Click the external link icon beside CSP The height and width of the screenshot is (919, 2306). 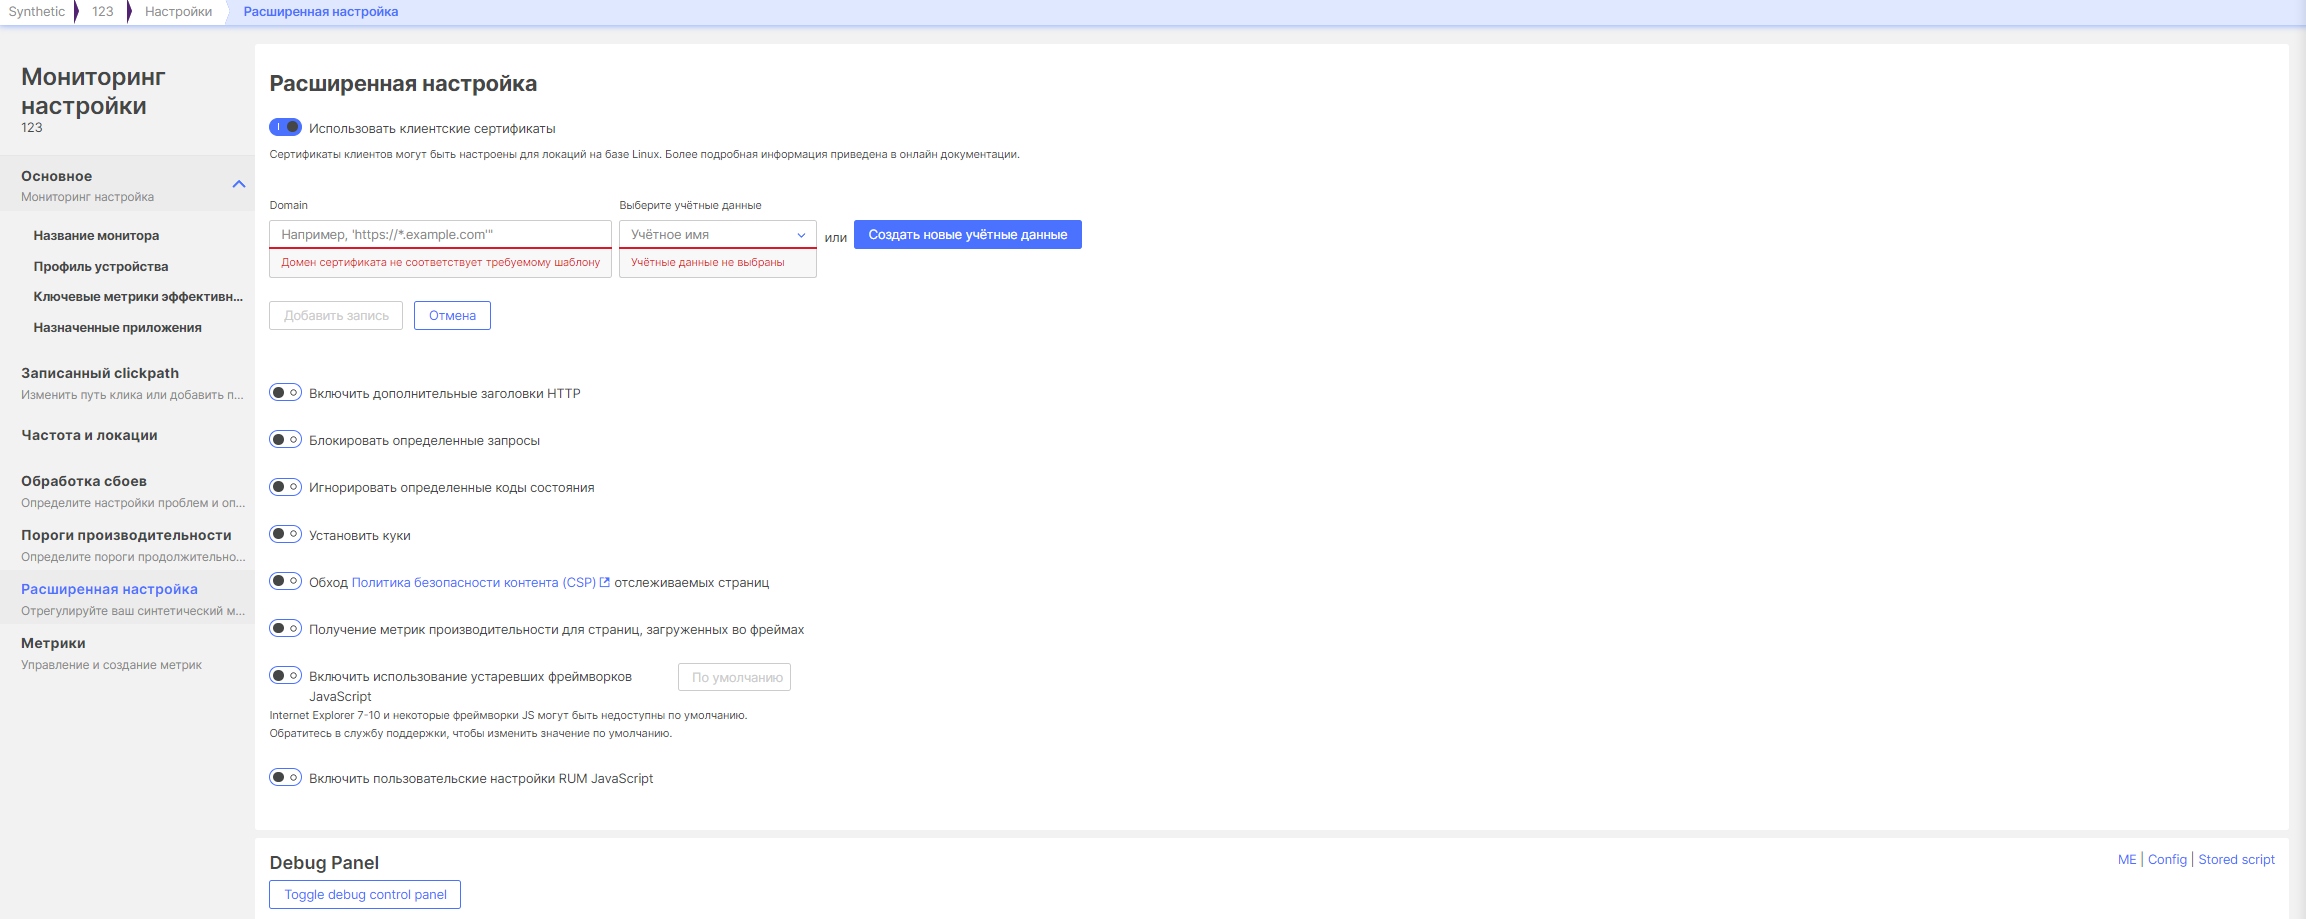point(604,582)
